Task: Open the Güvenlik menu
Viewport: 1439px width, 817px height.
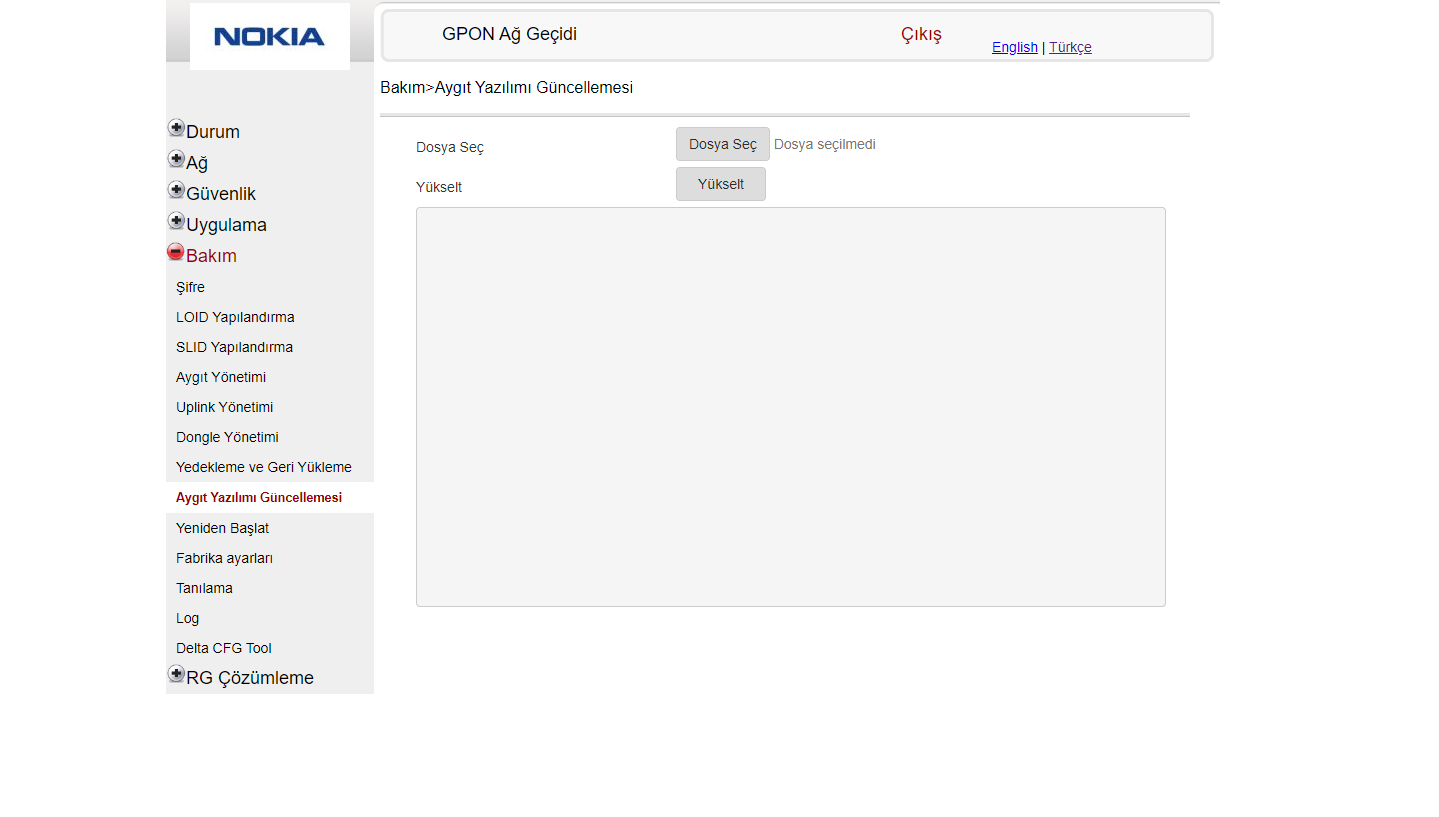Action: 221,194
